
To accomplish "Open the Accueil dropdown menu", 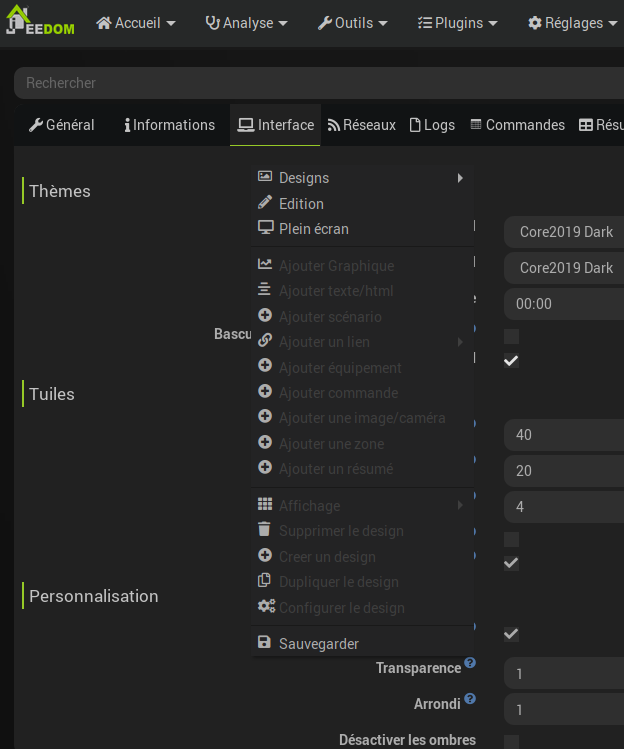I will (136, 23).
